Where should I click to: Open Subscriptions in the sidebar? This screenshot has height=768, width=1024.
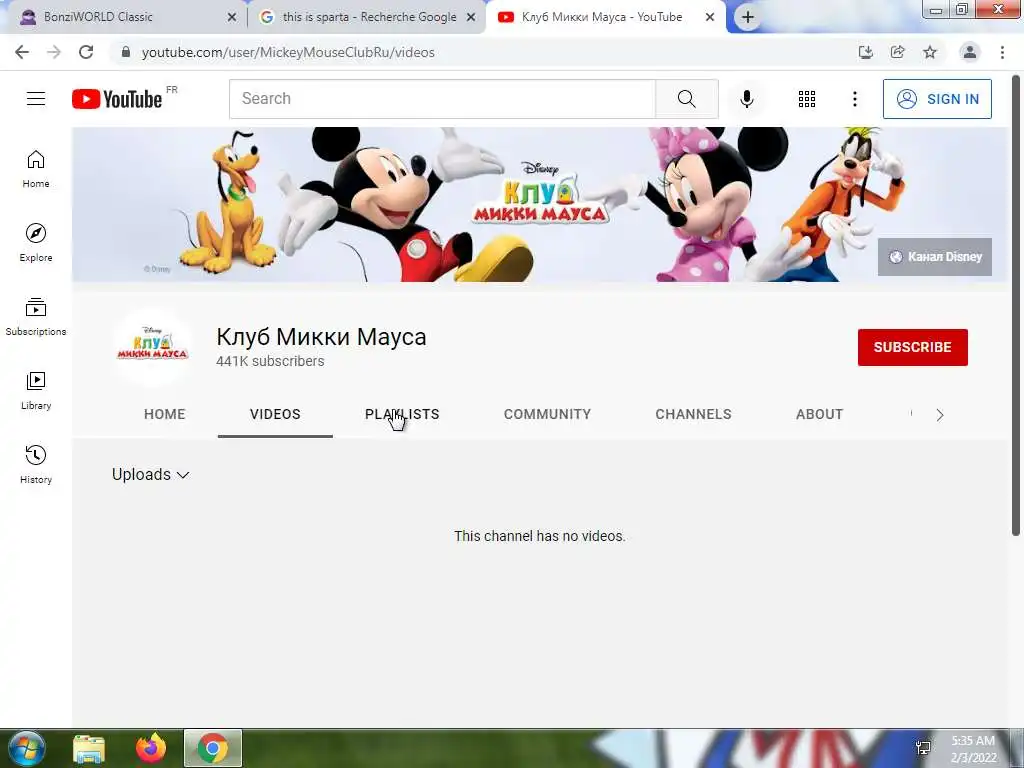[36, 316]
